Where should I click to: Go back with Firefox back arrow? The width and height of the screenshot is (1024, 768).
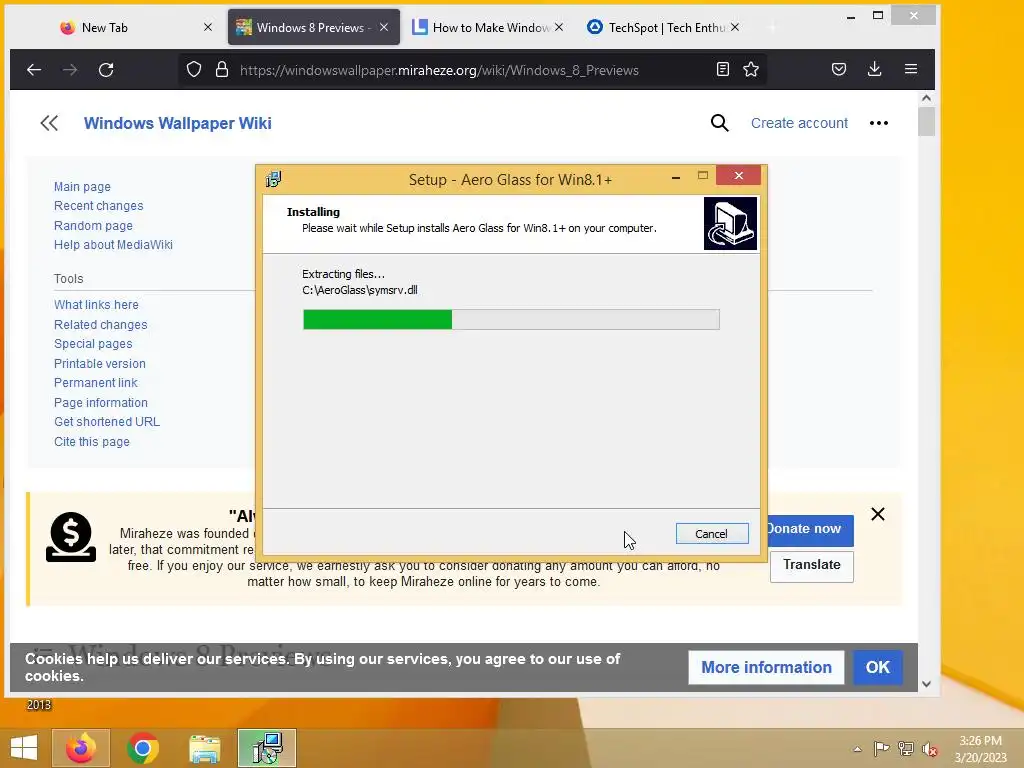point(34,70)
